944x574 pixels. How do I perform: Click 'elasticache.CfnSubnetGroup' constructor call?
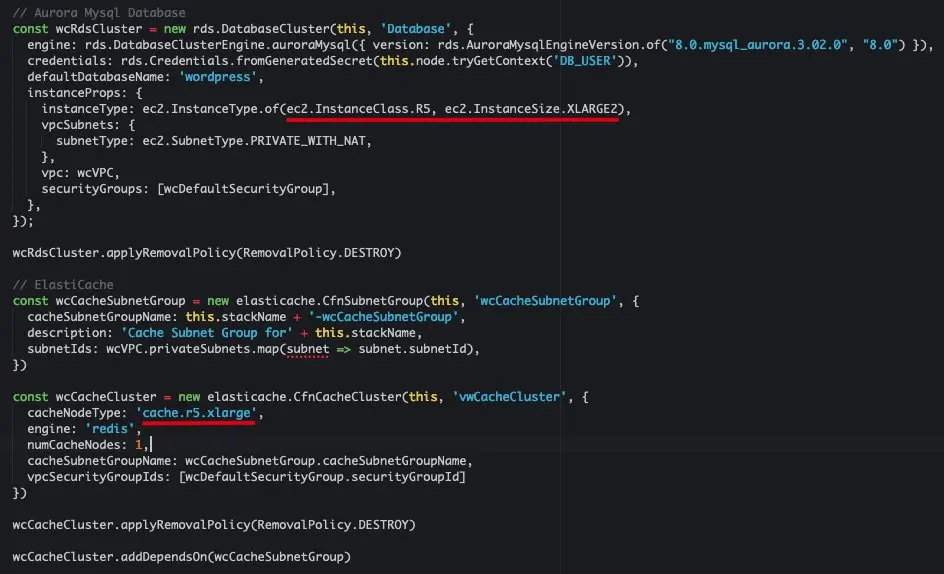330,301
